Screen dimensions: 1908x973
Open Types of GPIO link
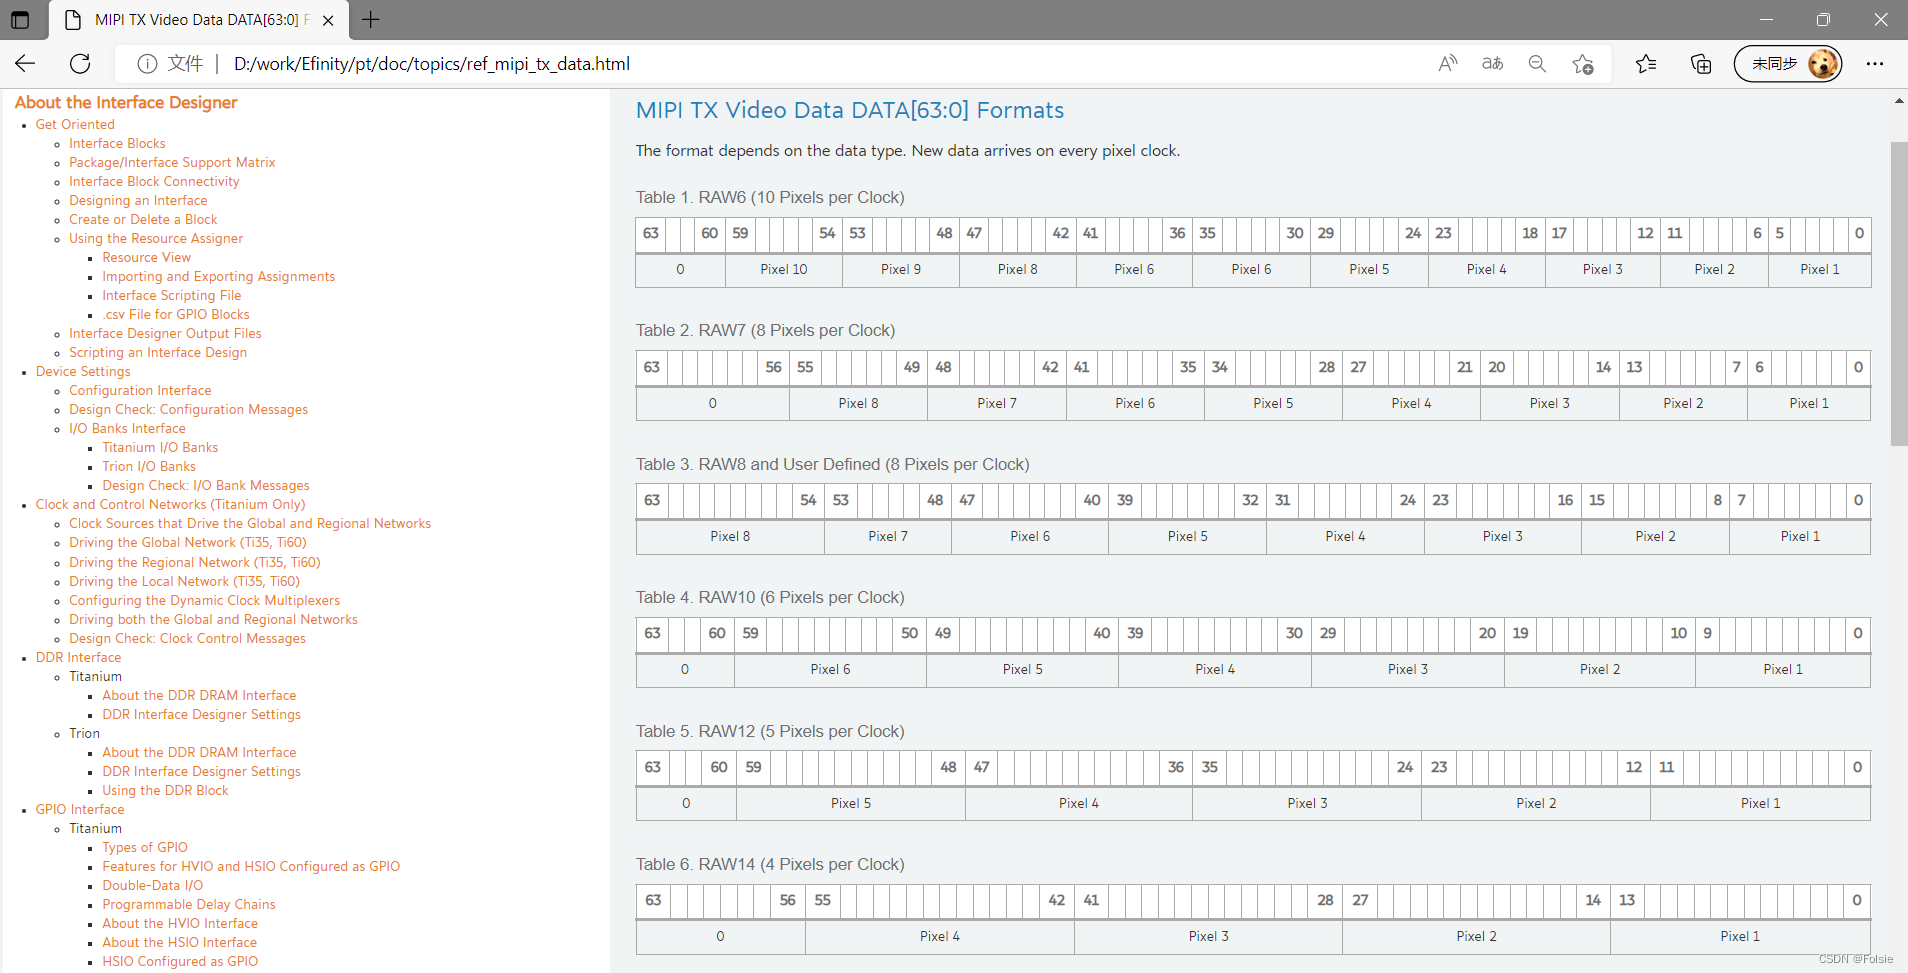tap(145, 847)
